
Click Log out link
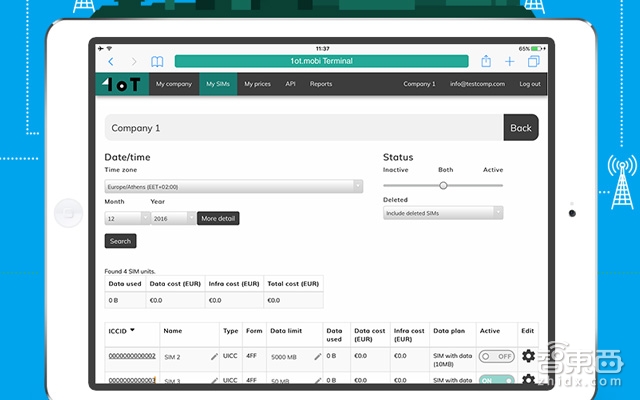coord(530,84)
